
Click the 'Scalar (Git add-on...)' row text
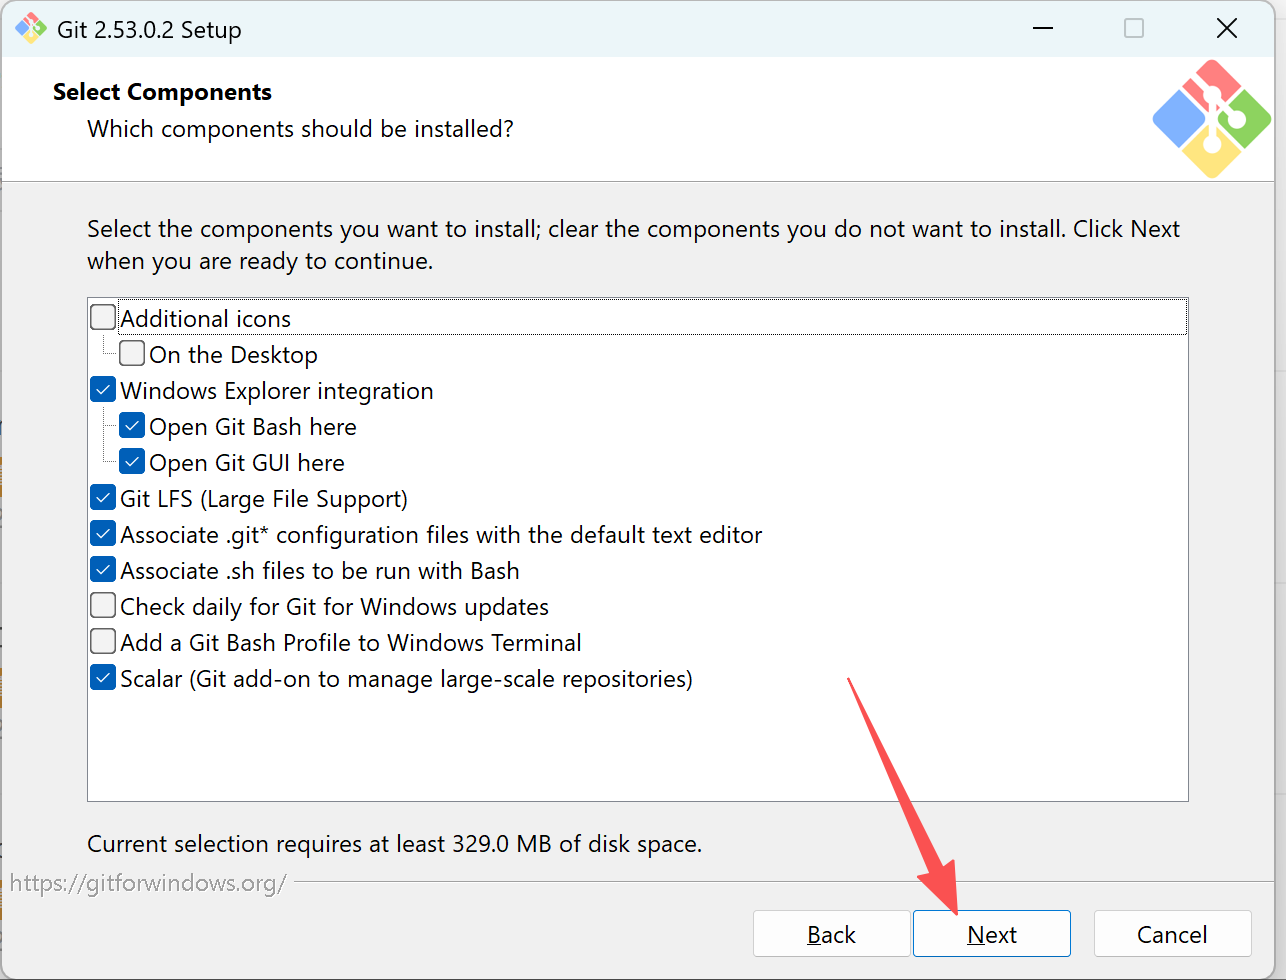[x=407, y=679]
